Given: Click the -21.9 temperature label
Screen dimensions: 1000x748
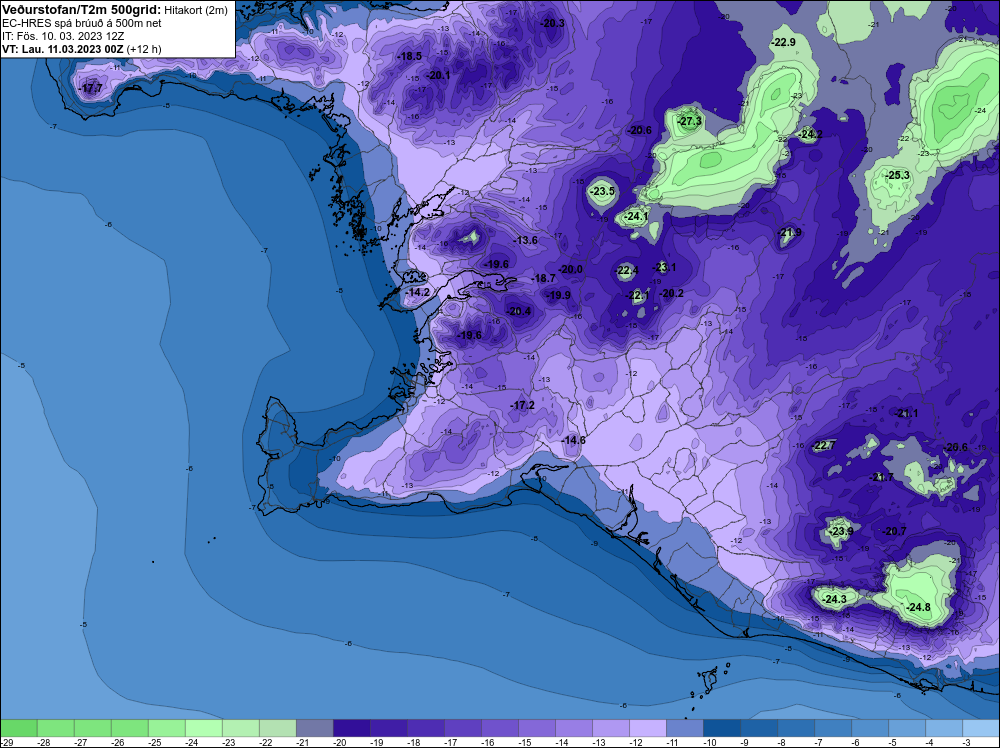Looking at the screenshot, I should (x=790, y=232).
